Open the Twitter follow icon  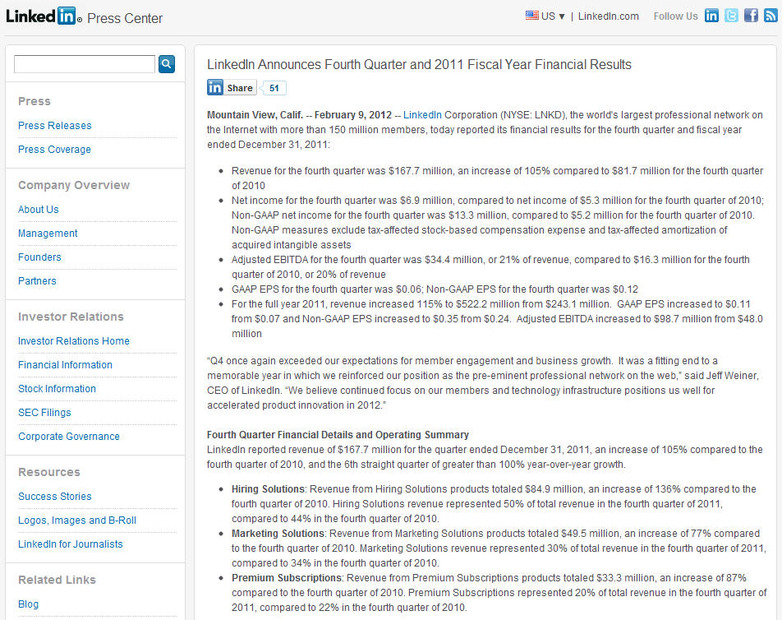coord(731,15)
